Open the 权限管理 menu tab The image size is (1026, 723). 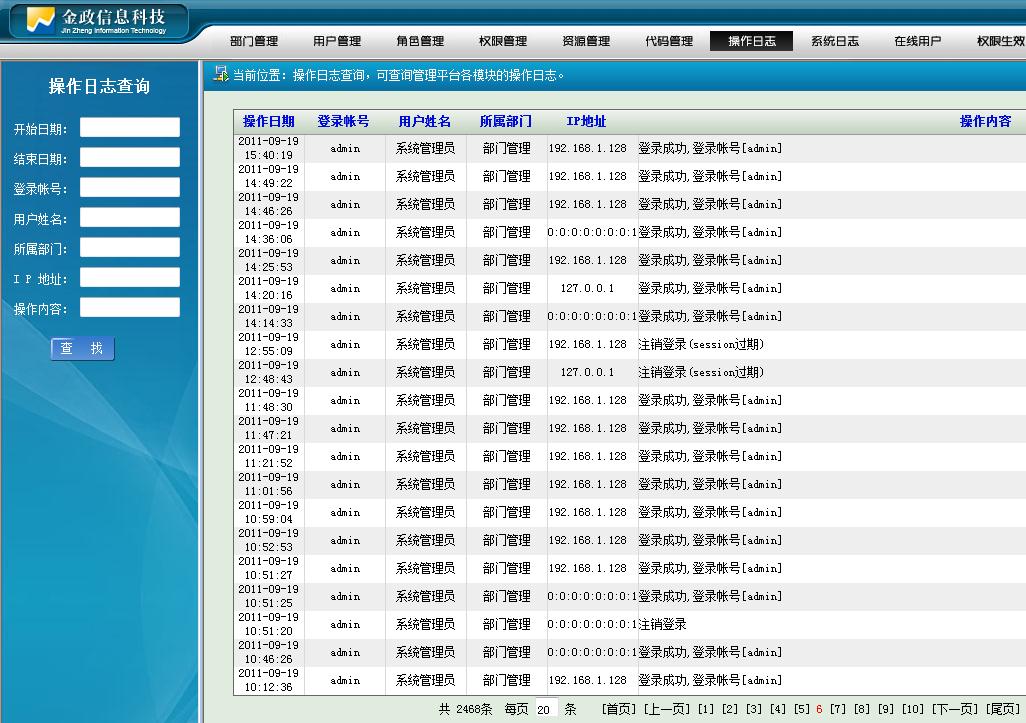503,41
